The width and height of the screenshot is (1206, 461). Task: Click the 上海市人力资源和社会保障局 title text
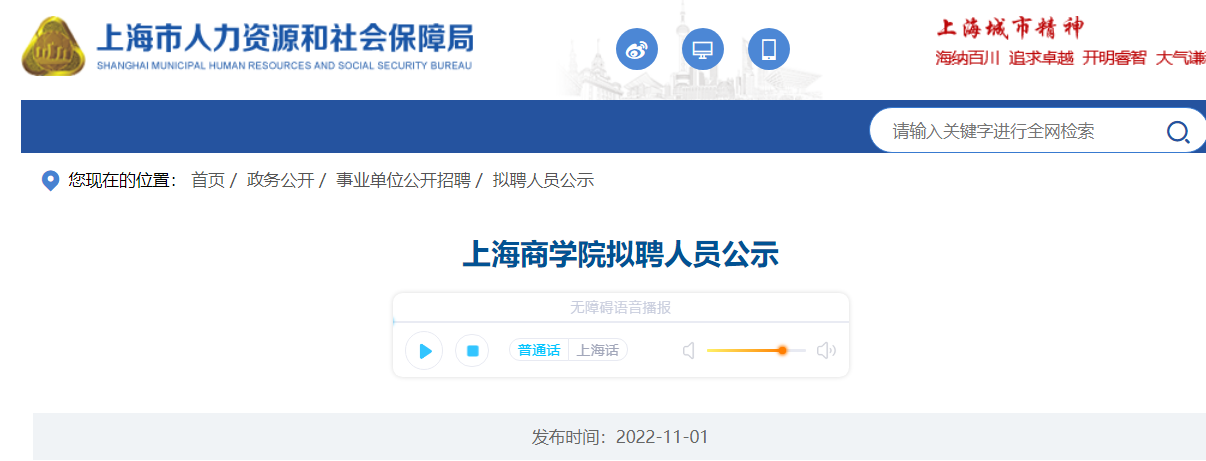(284, 38)
